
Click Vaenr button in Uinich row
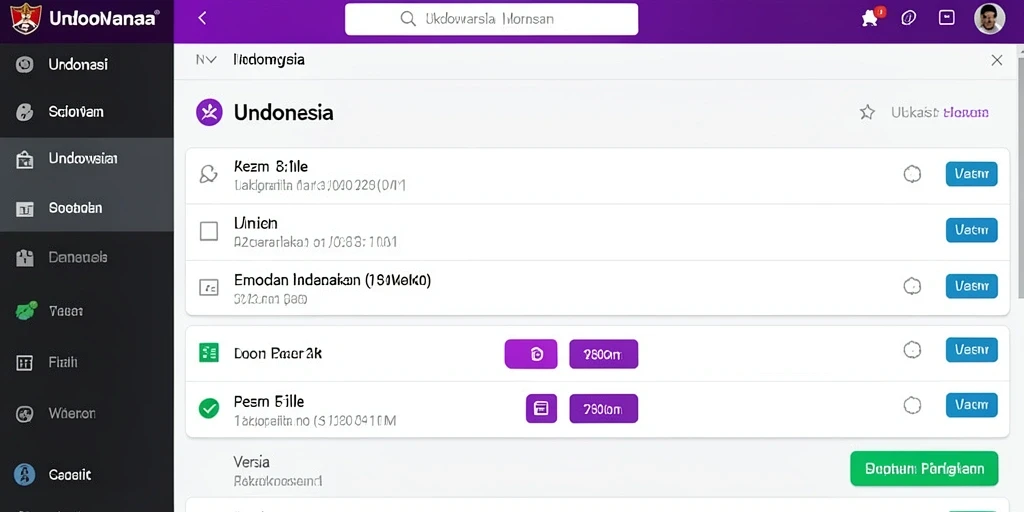click(x=972, y=230)
